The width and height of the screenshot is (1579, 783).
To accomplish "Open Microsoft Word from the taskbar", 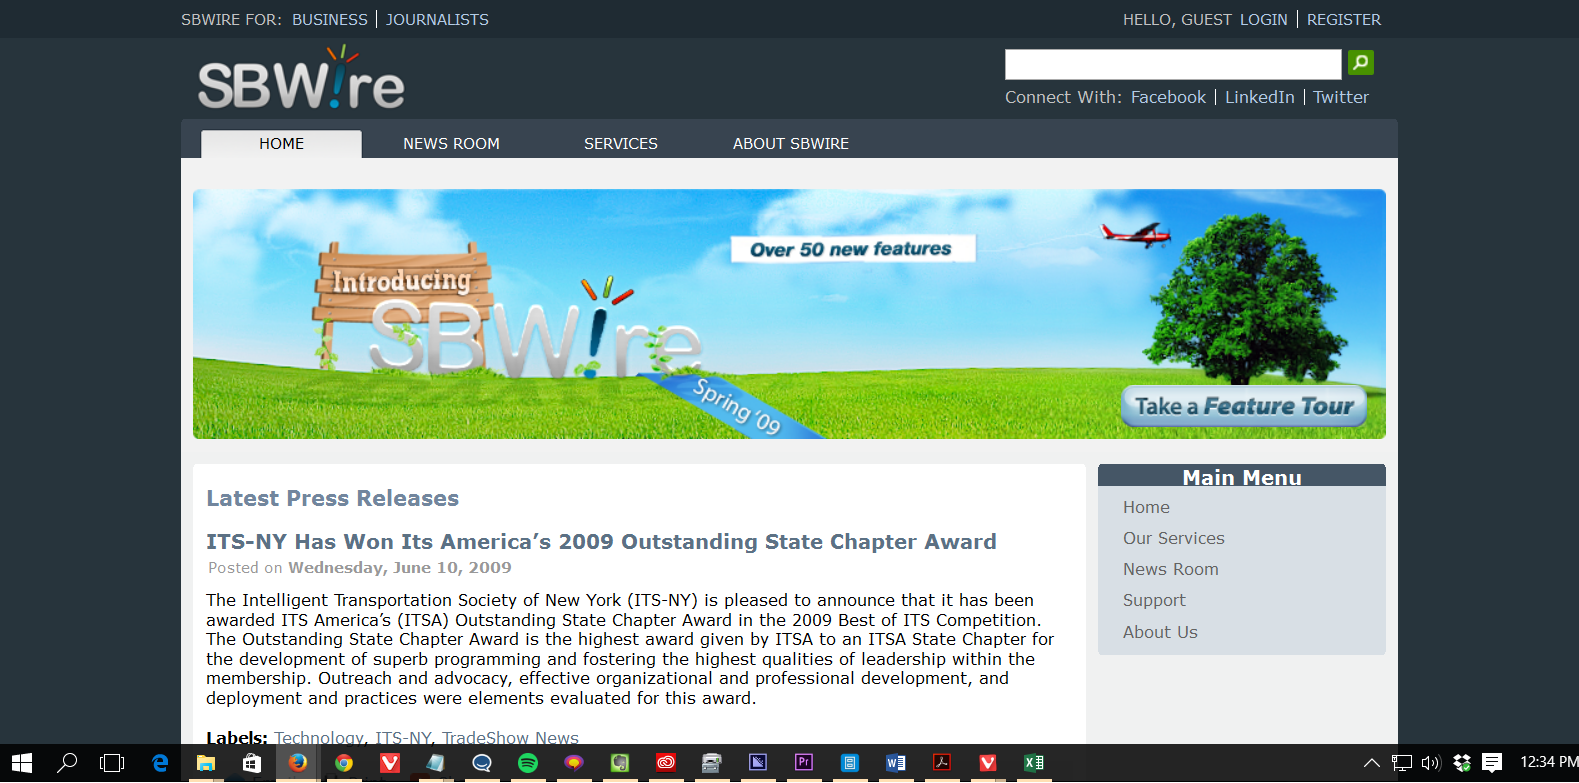I will click(896, 763).
